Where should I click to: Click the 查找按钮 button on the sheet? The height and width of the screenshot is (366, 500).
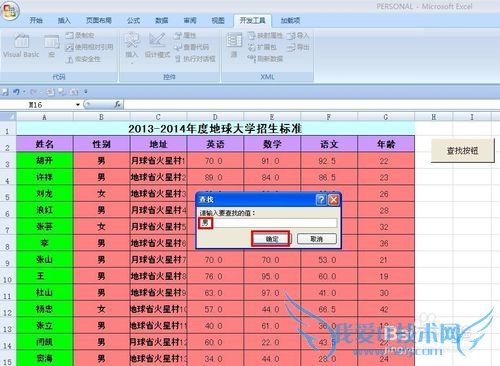click(463, 151)
